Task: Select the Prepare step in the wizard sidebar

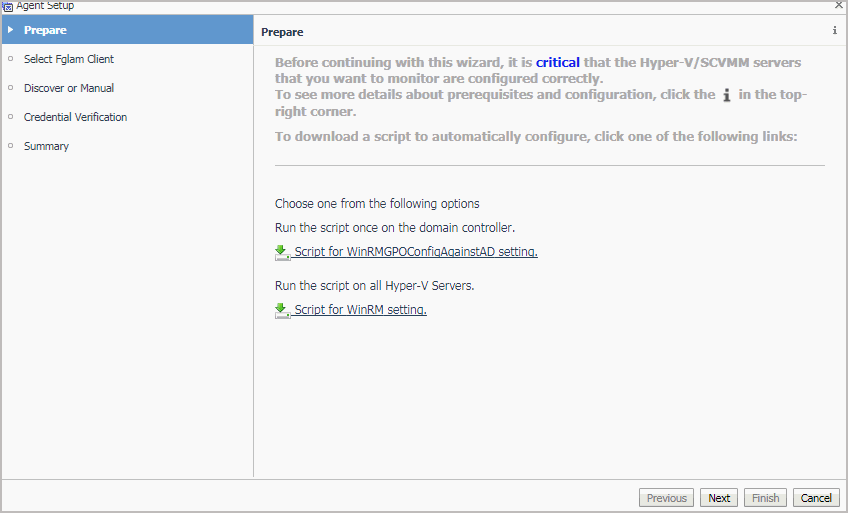Action: coord(45,30)
